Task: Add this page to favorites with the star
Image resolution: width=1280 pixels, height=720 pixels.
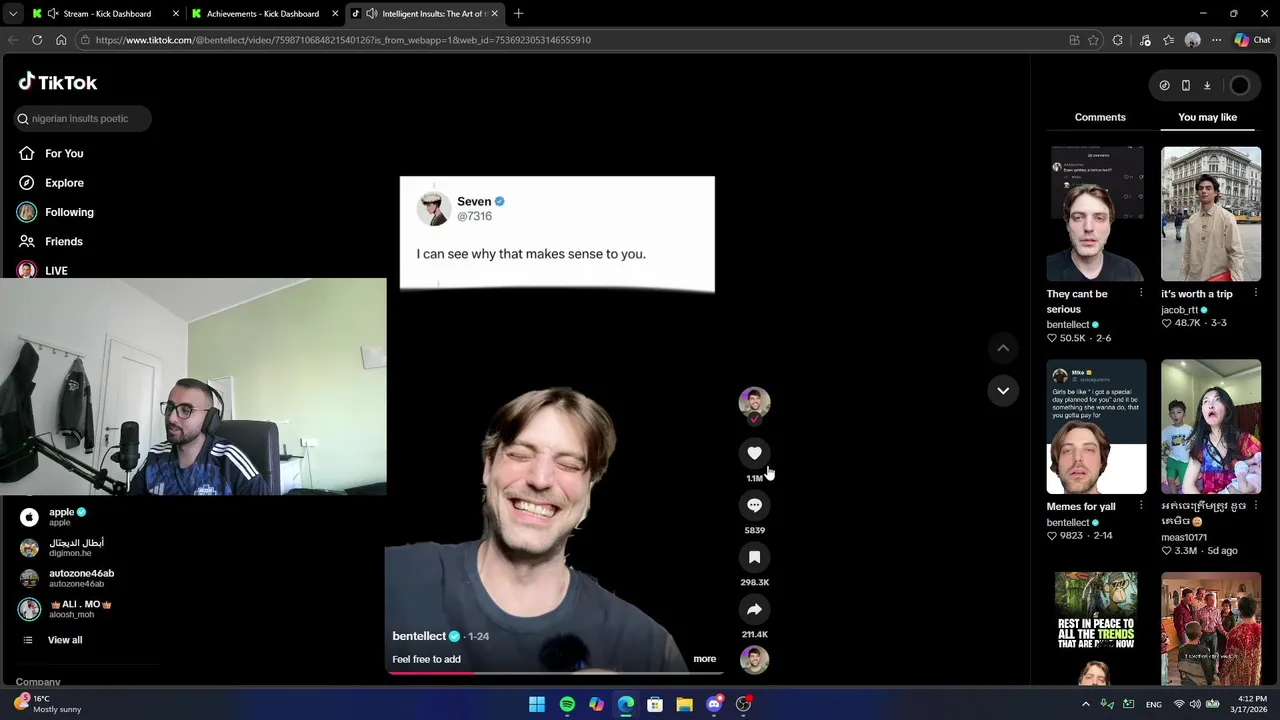Action: pos(1093,40)
